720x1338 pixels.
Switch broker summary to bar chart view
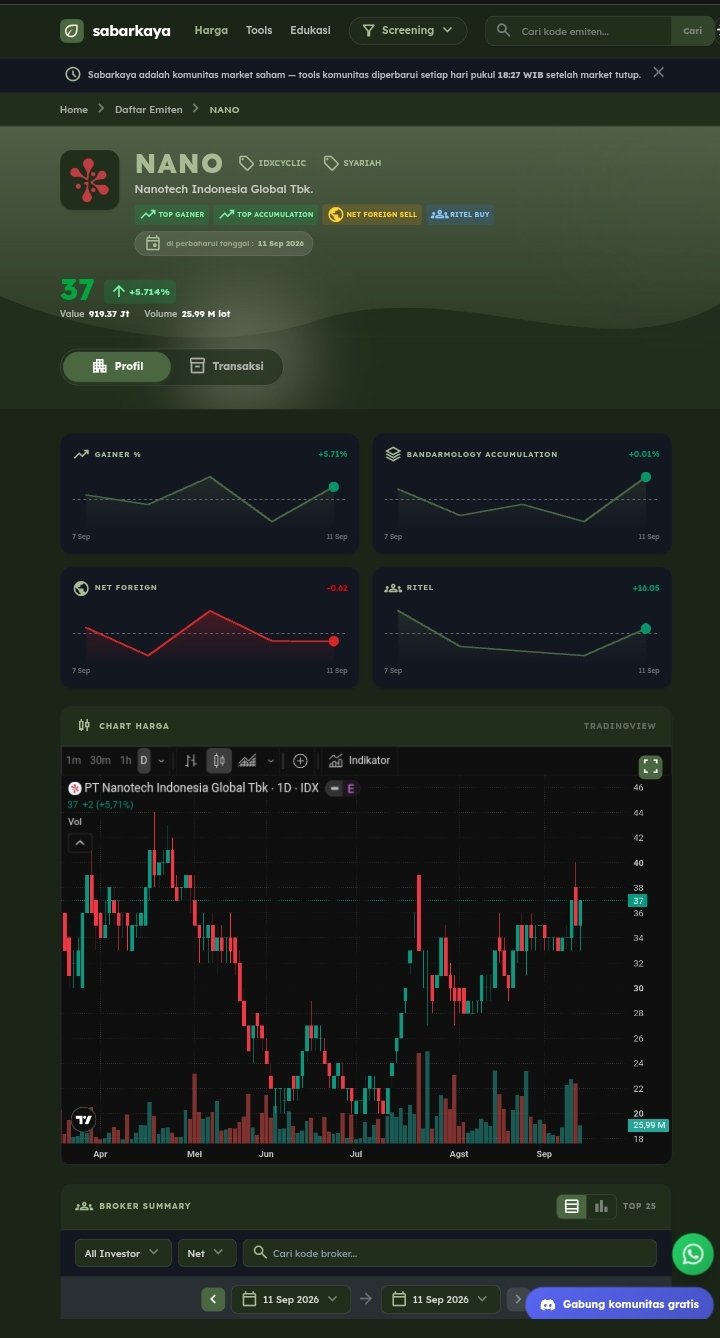601,1206
